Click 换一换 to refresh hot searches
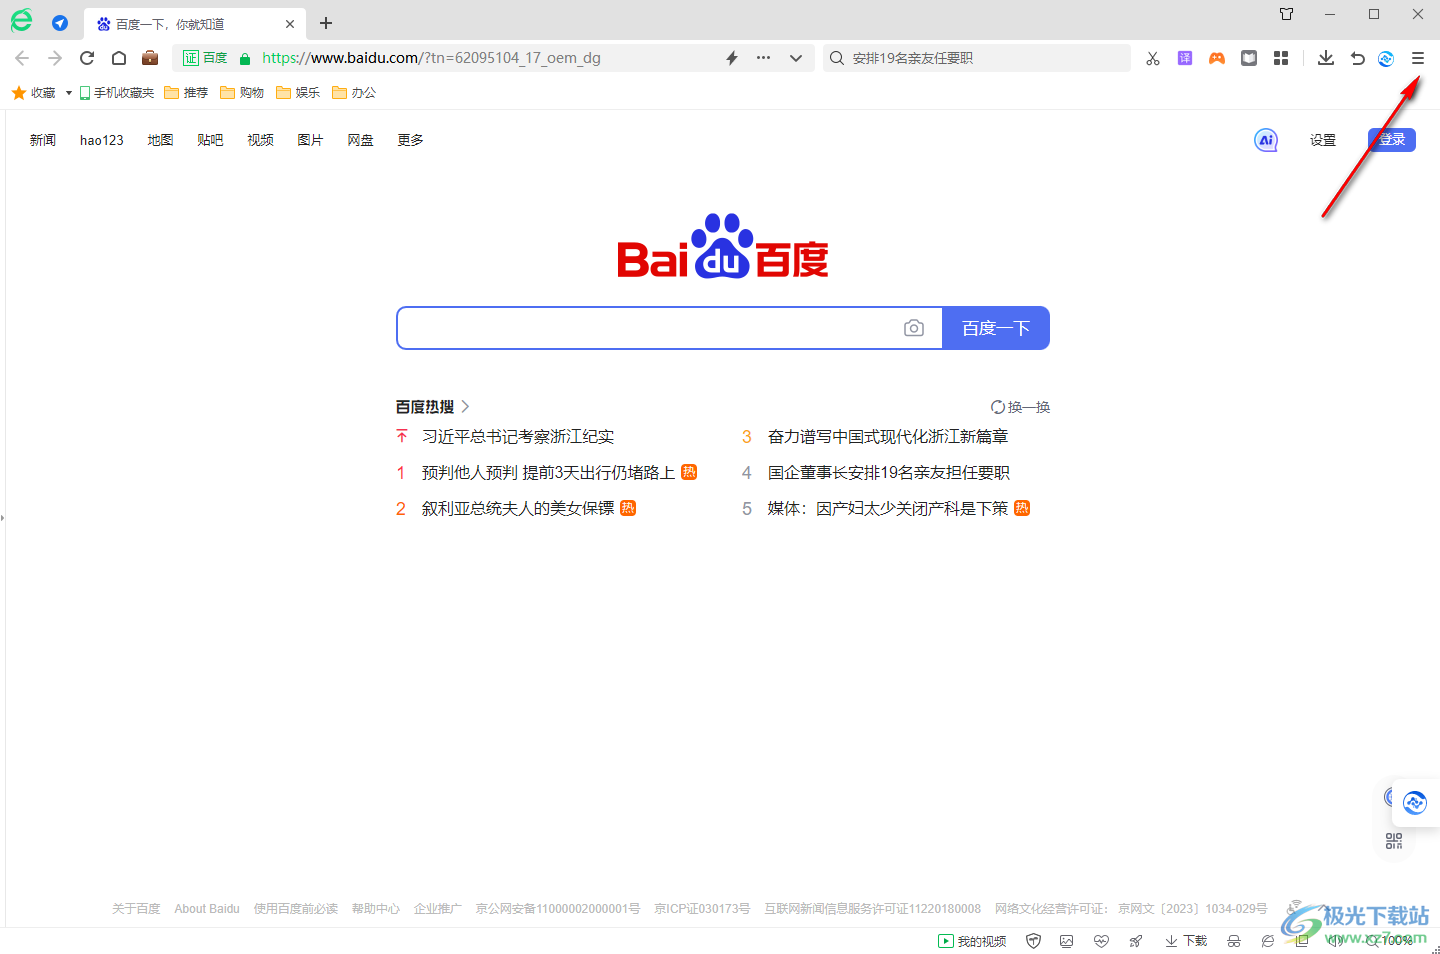The height and width of the screenshot is (954, 1440). coord(1020,407)
